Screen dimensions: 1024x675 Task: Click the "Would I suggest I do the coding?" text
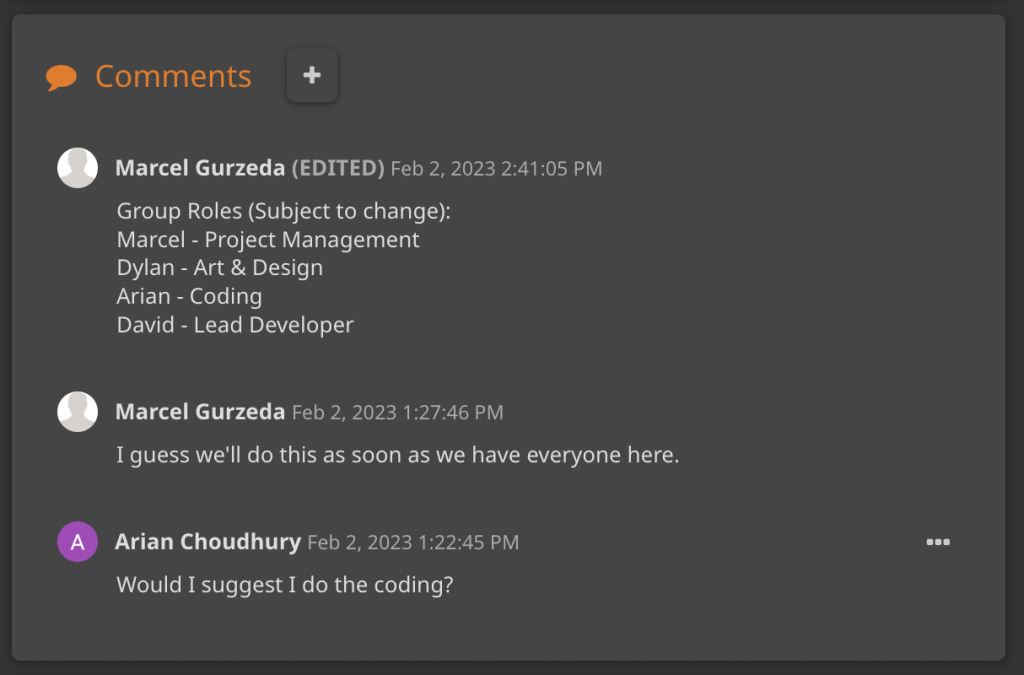(x=285, y=584)
